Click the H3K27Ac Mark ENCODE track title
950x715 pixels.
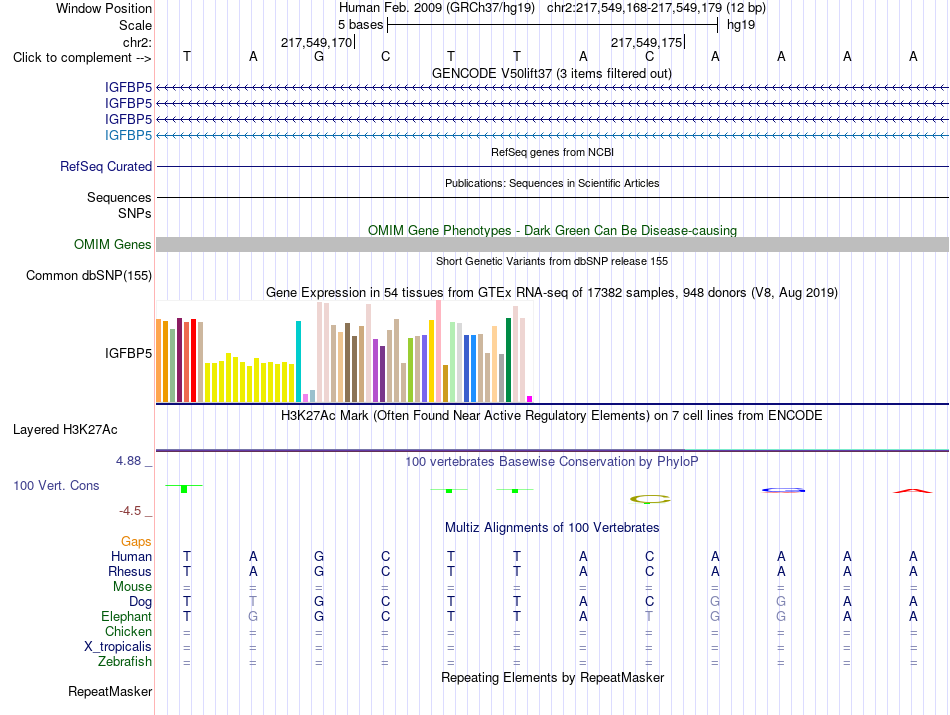[552, 416]
